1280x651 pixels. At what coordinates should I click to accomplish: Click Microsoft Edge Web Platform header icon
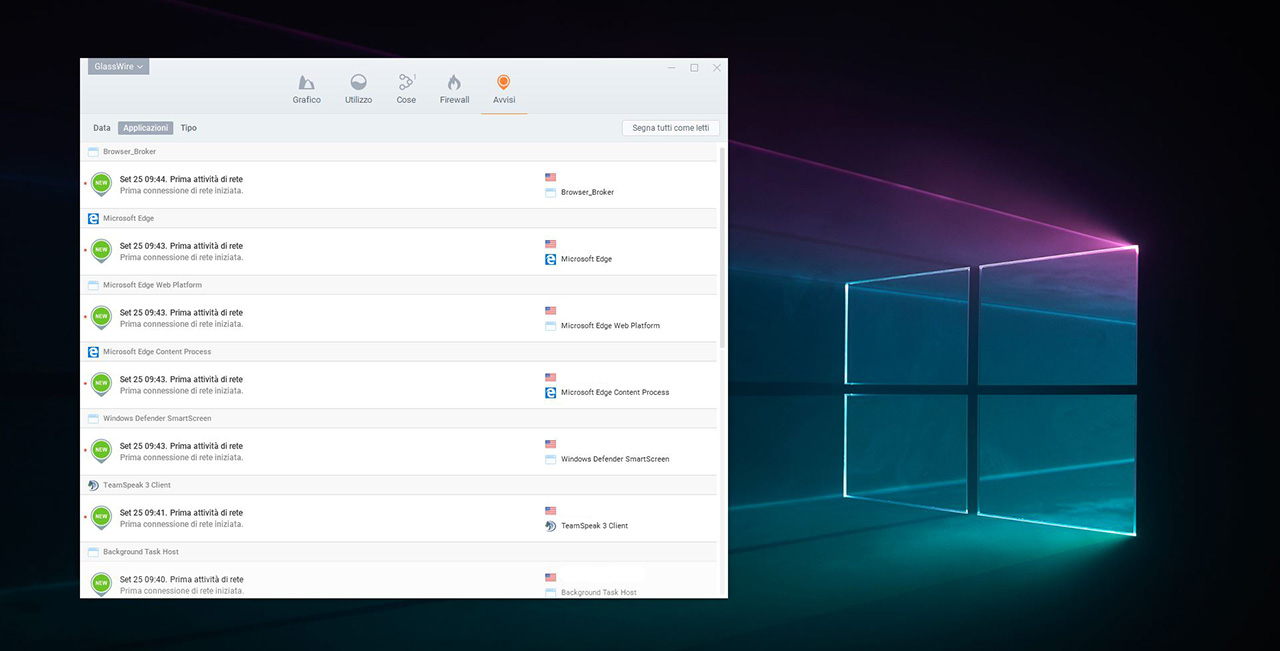(93, 285)
